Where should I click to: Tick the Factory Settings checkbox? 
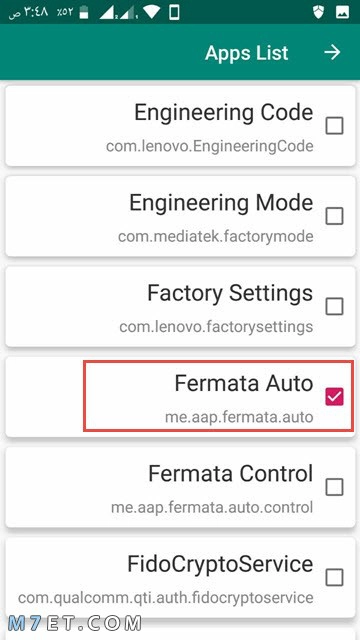[334, 306]
